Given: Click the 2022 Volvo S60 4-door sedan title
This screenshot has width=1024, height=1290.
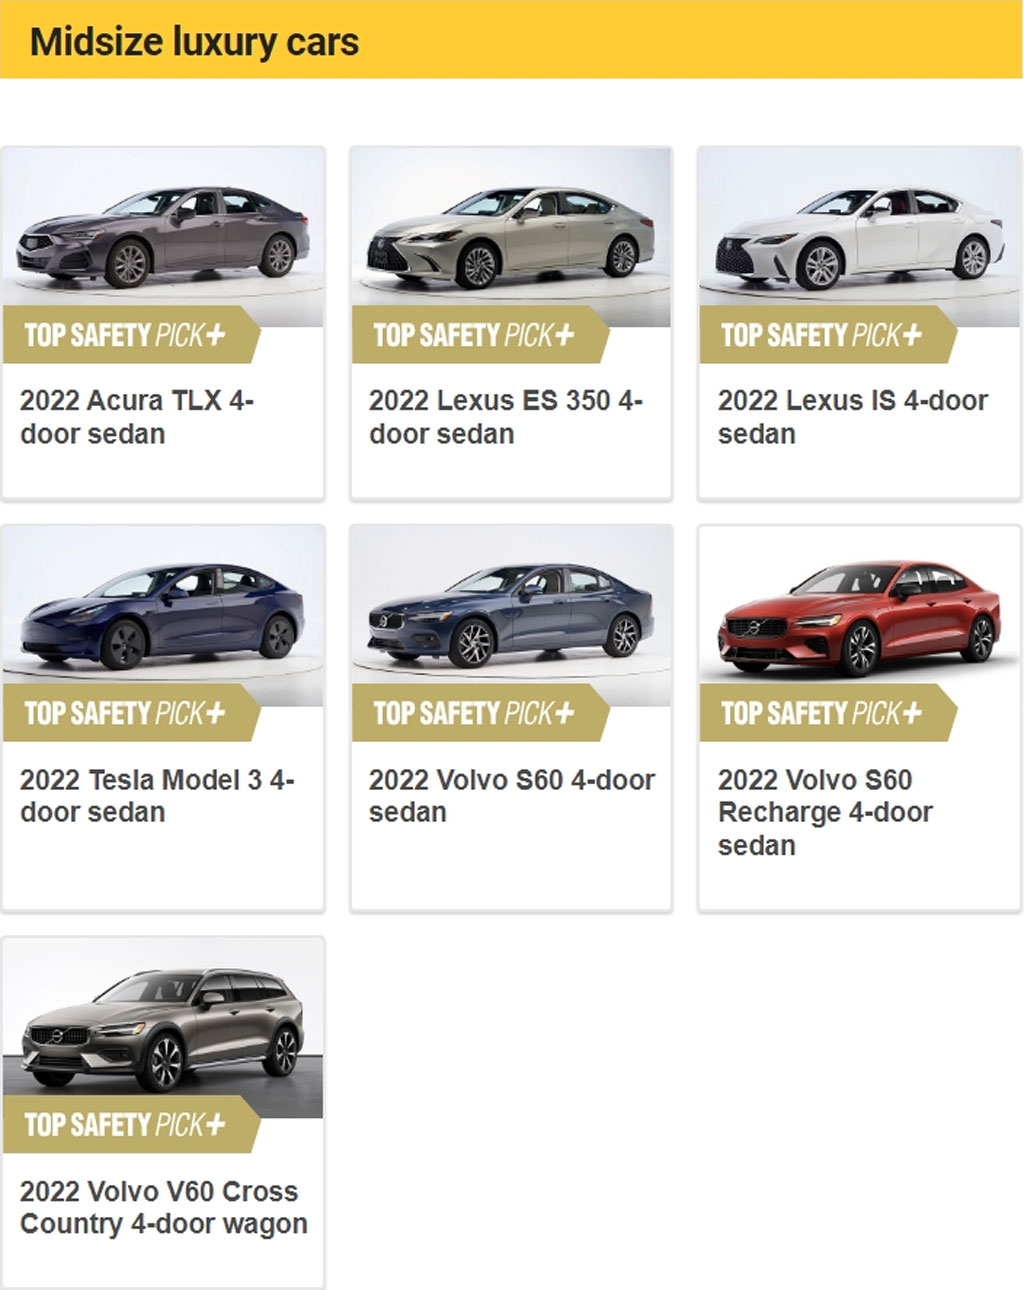Looking at the screenshot, I should click(x=512, y=795).
